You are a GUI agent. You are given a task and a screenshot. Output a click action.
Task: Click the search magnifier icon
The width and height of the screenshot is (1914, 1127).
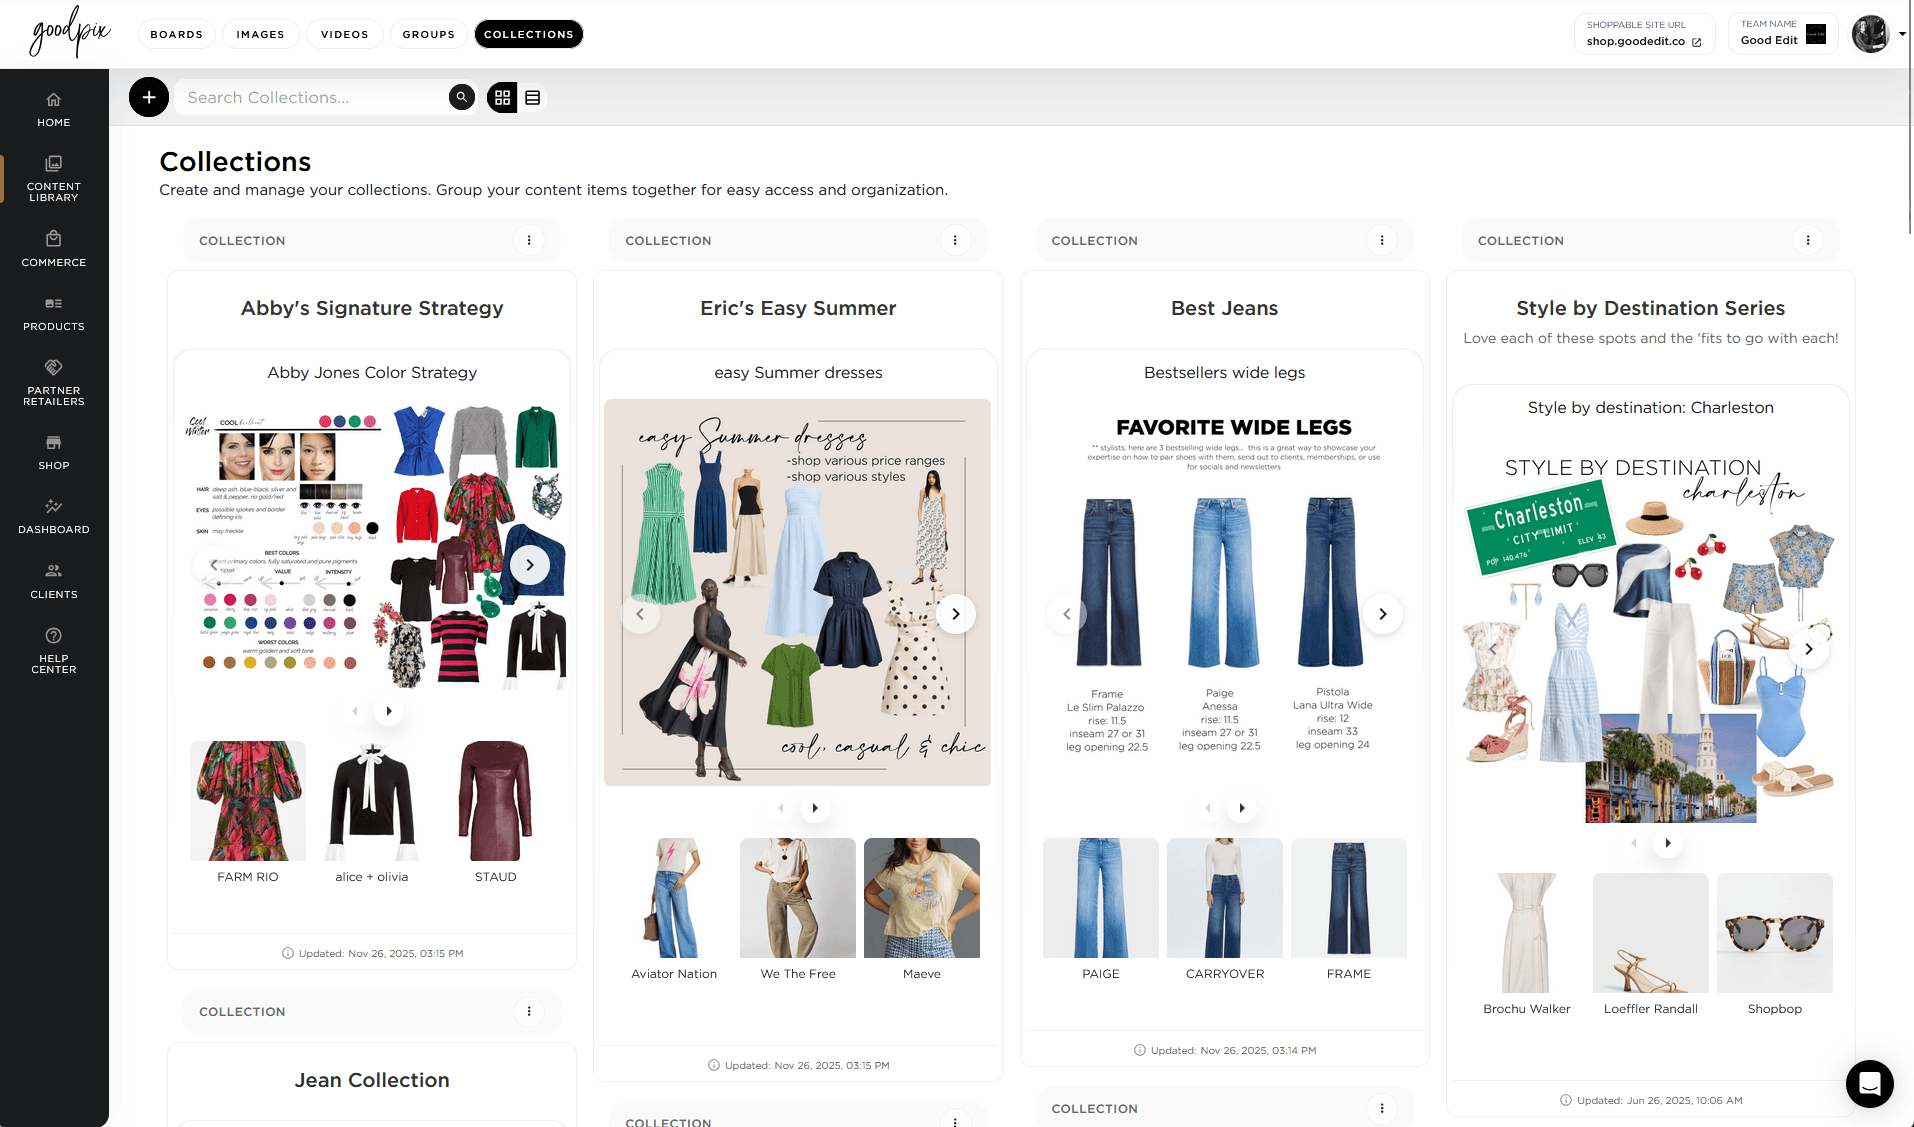click(x=461, y=97)
